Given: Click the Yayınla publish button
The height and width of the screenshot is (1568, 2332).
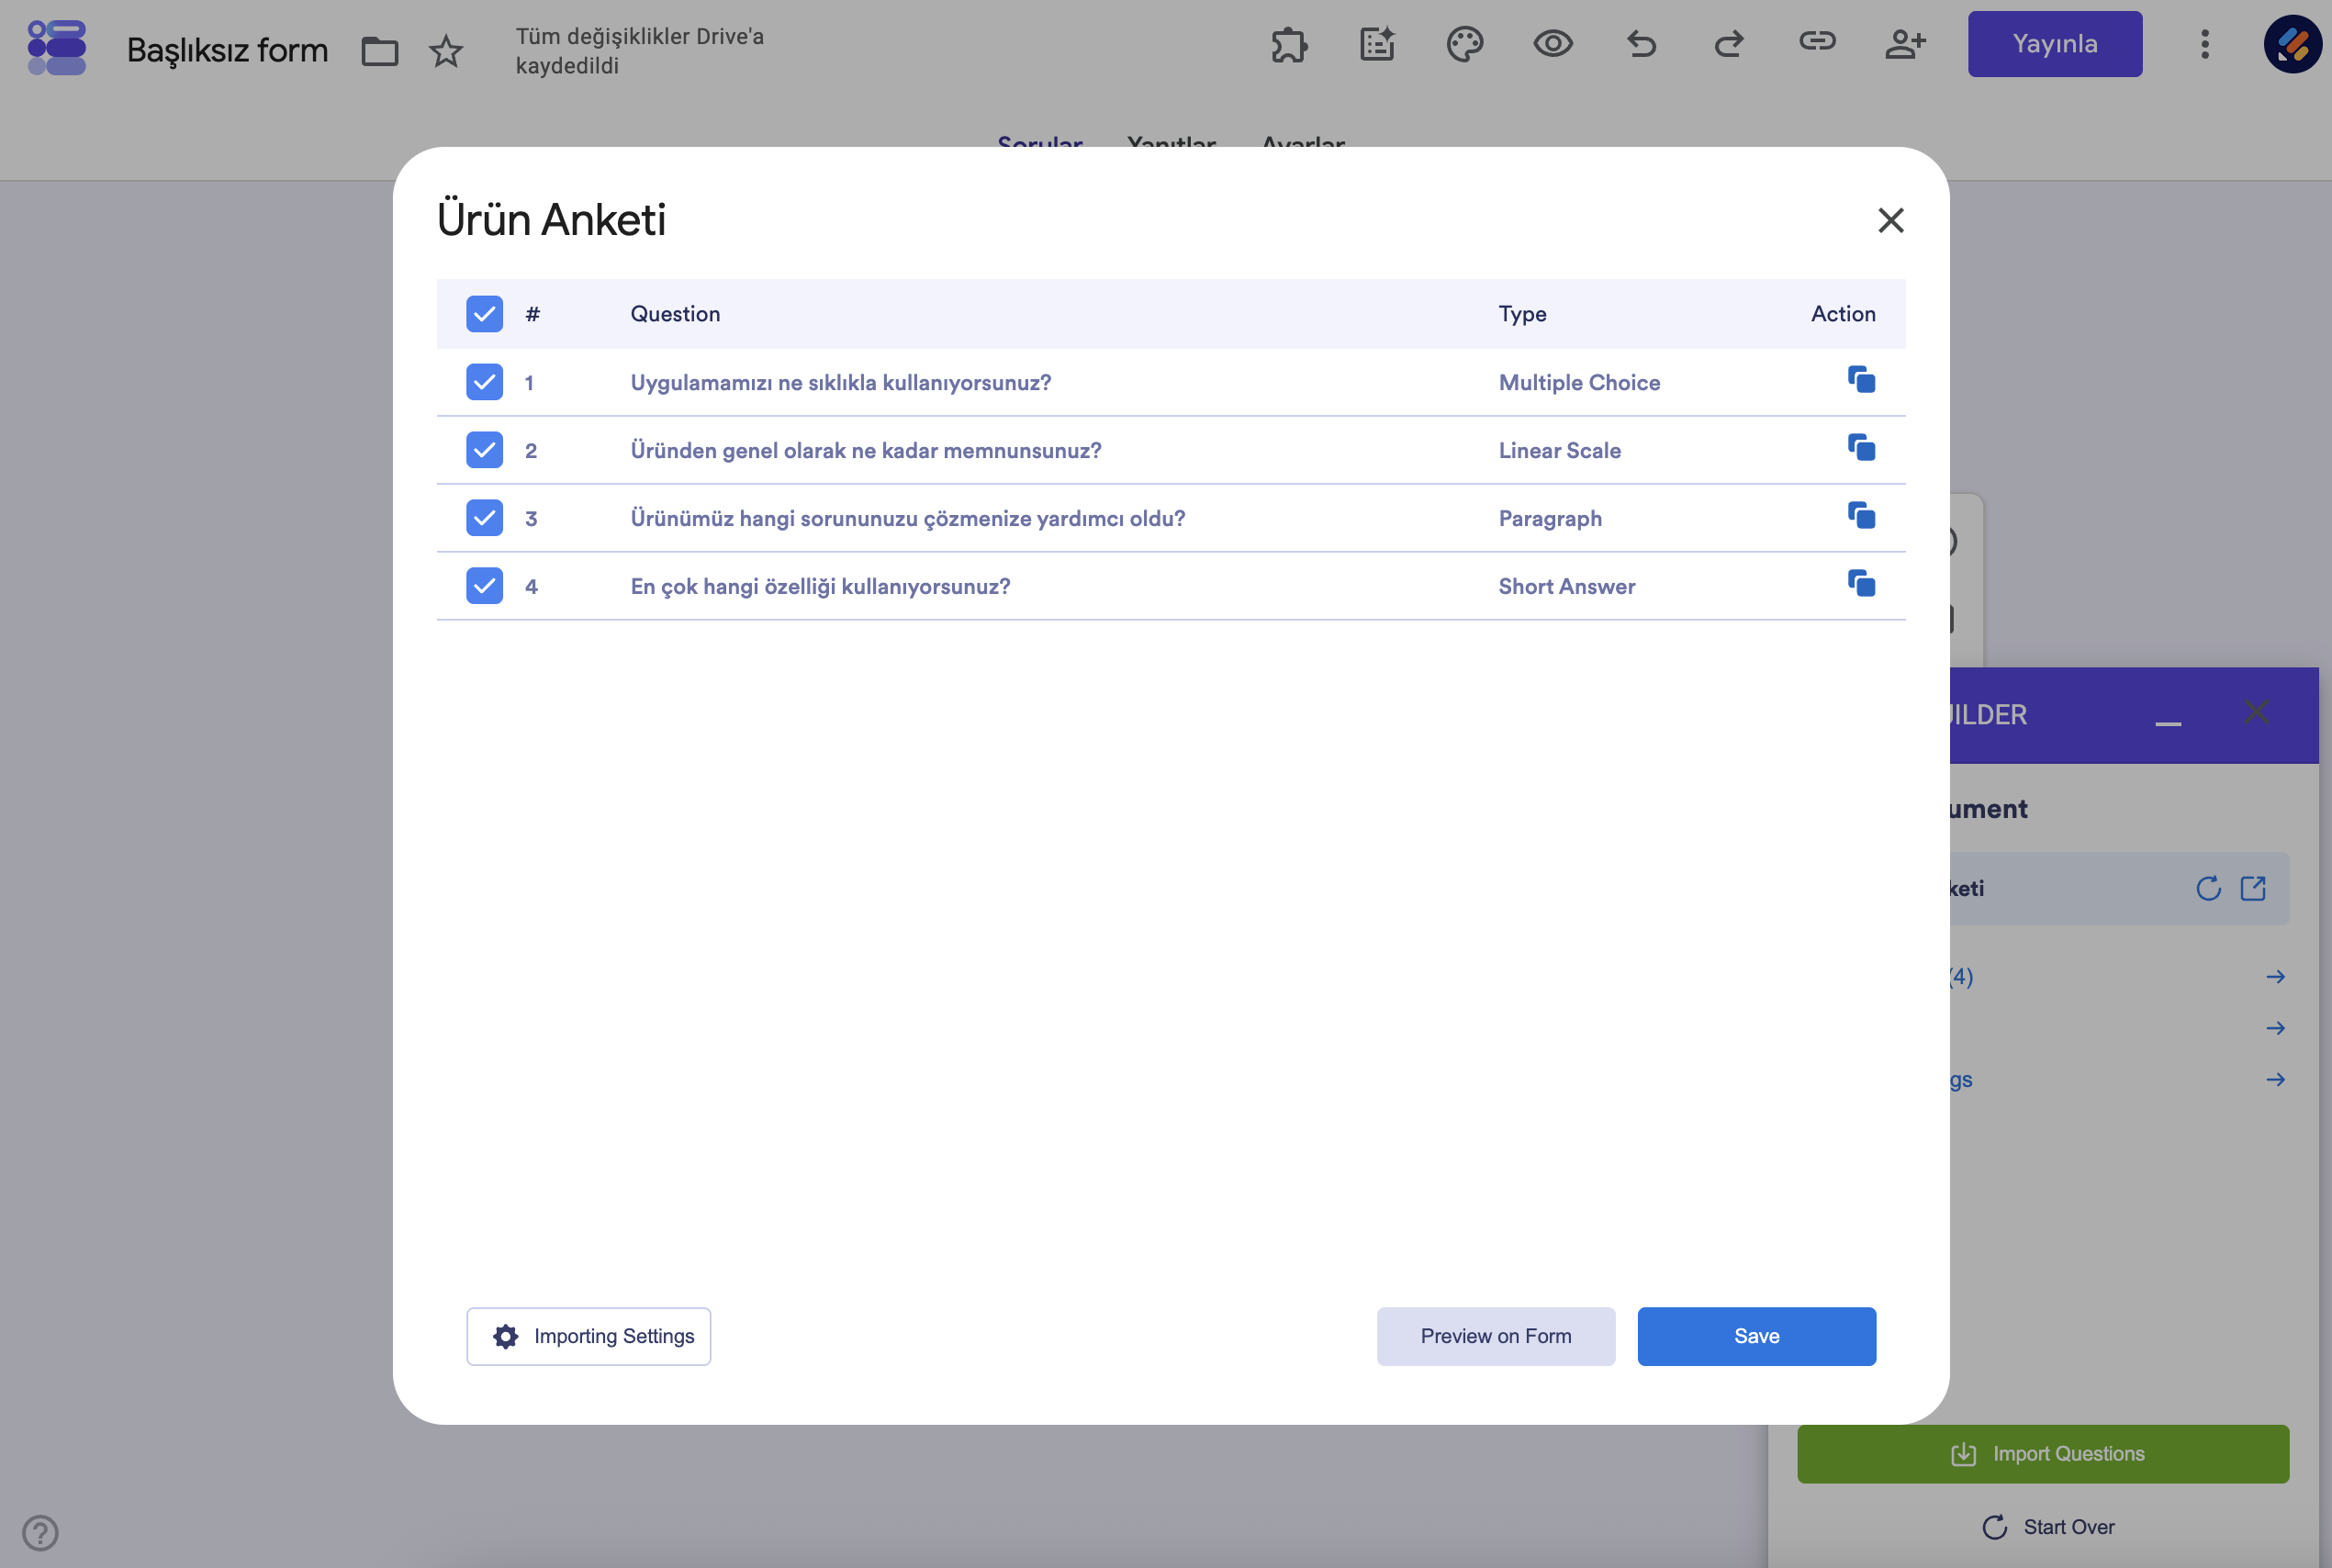Looking at the screenshot, I should tap(2054, 44).
